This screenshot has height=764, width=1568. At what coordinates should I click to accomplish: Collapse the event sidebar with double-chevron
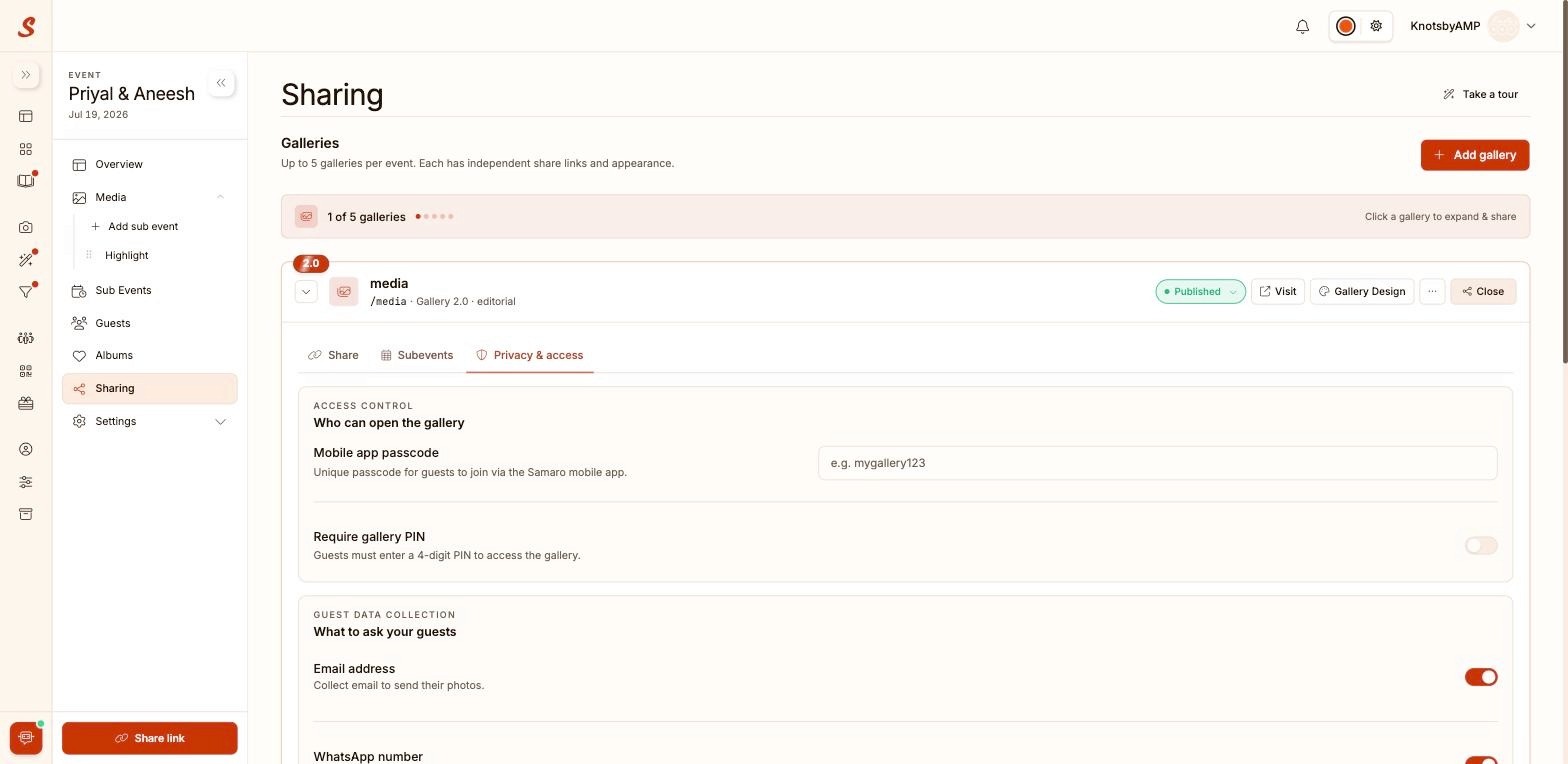coord(221,83)
